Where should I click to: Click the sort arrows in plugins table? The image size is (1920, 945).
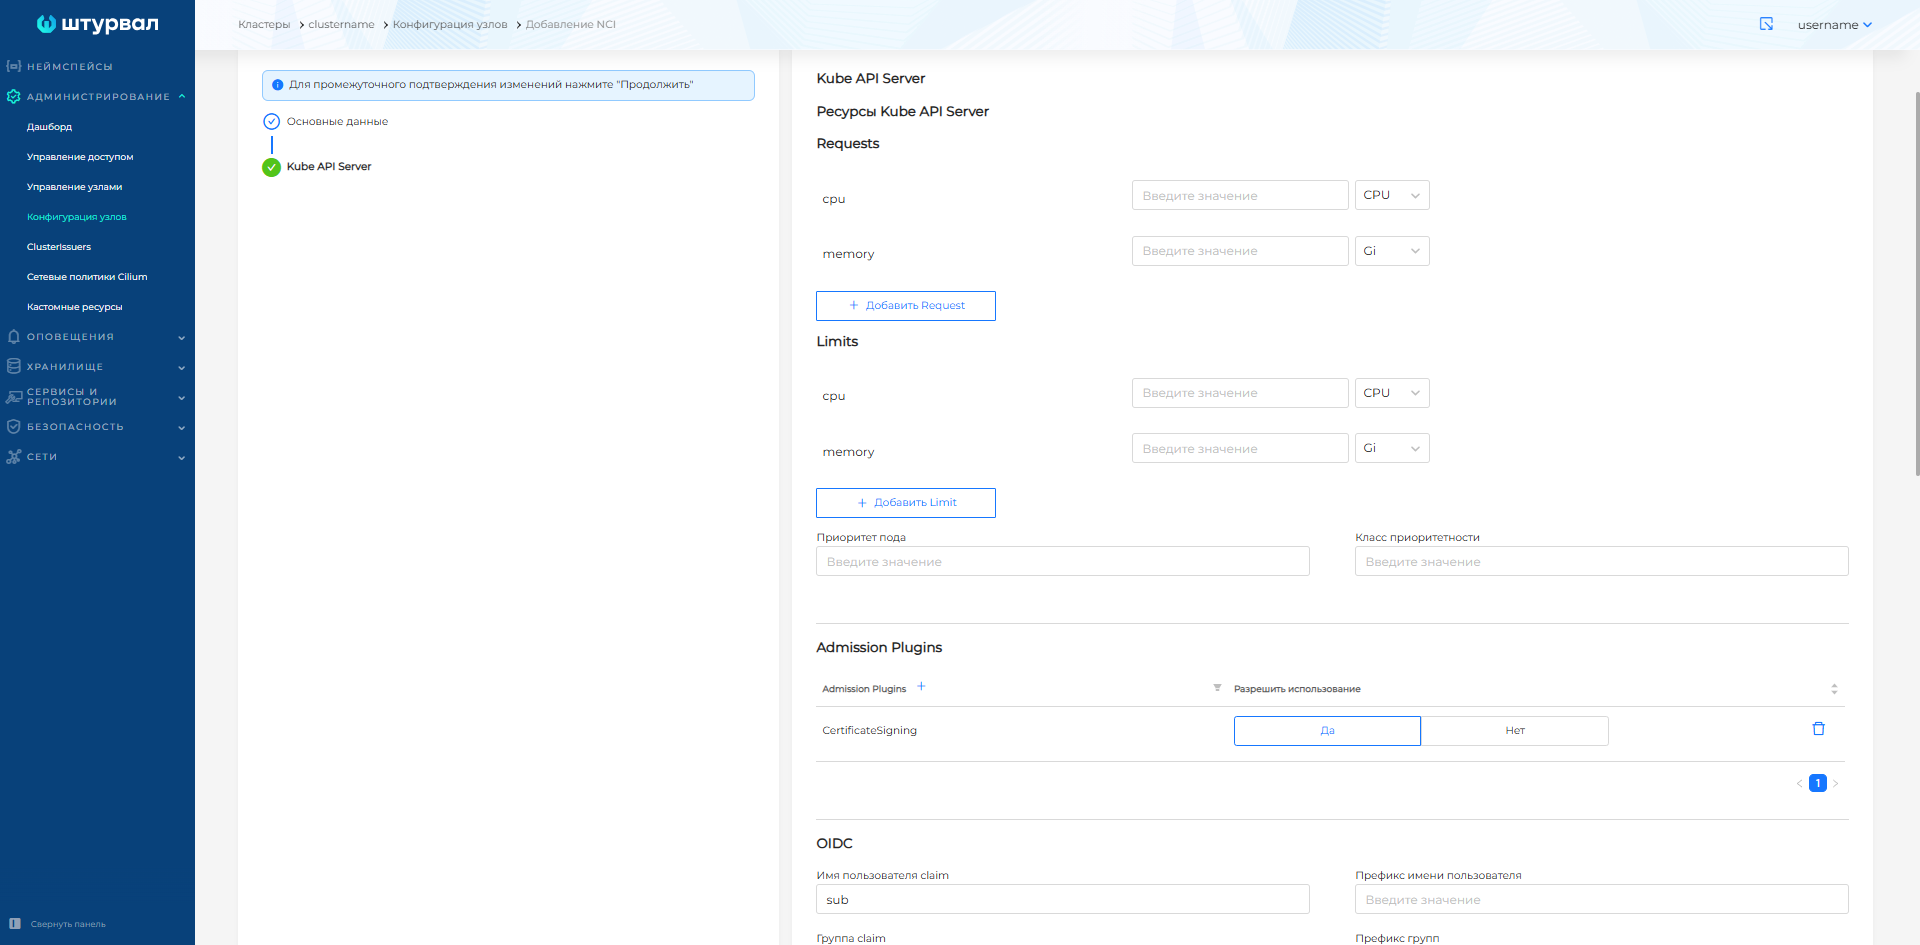(1834, 689)
